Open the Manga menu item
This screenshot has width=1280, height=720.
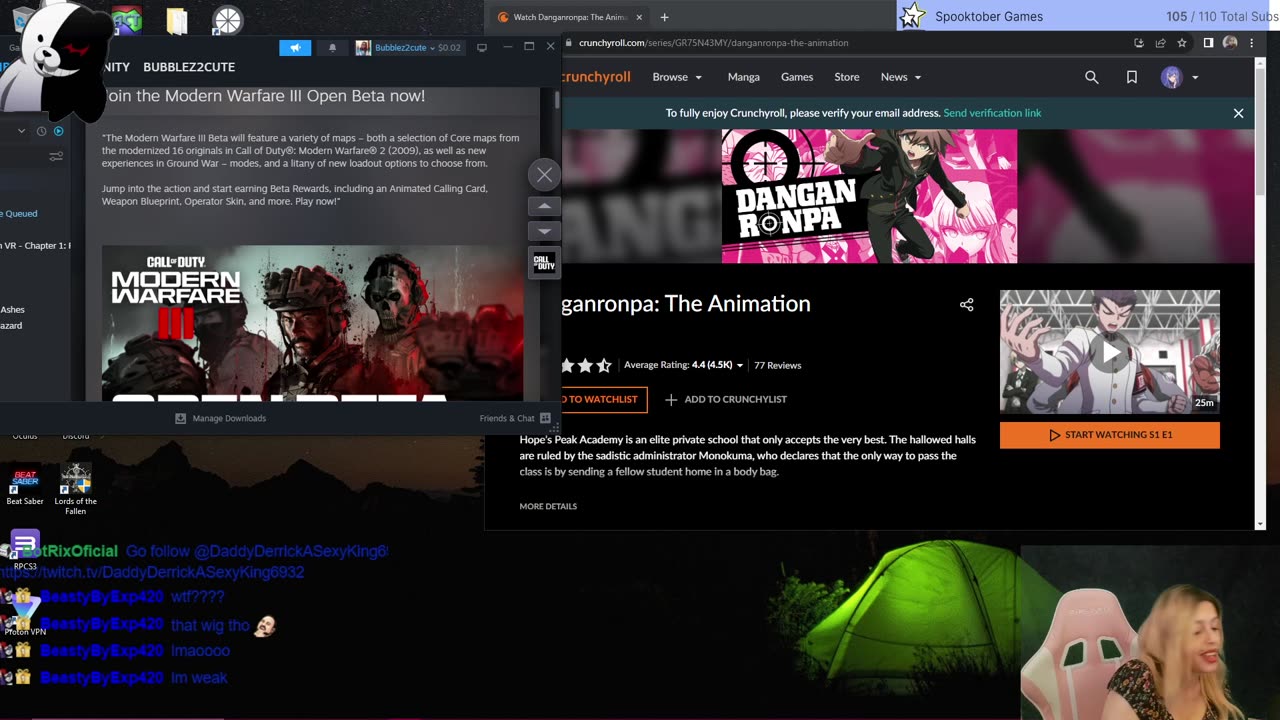(743, 77)
